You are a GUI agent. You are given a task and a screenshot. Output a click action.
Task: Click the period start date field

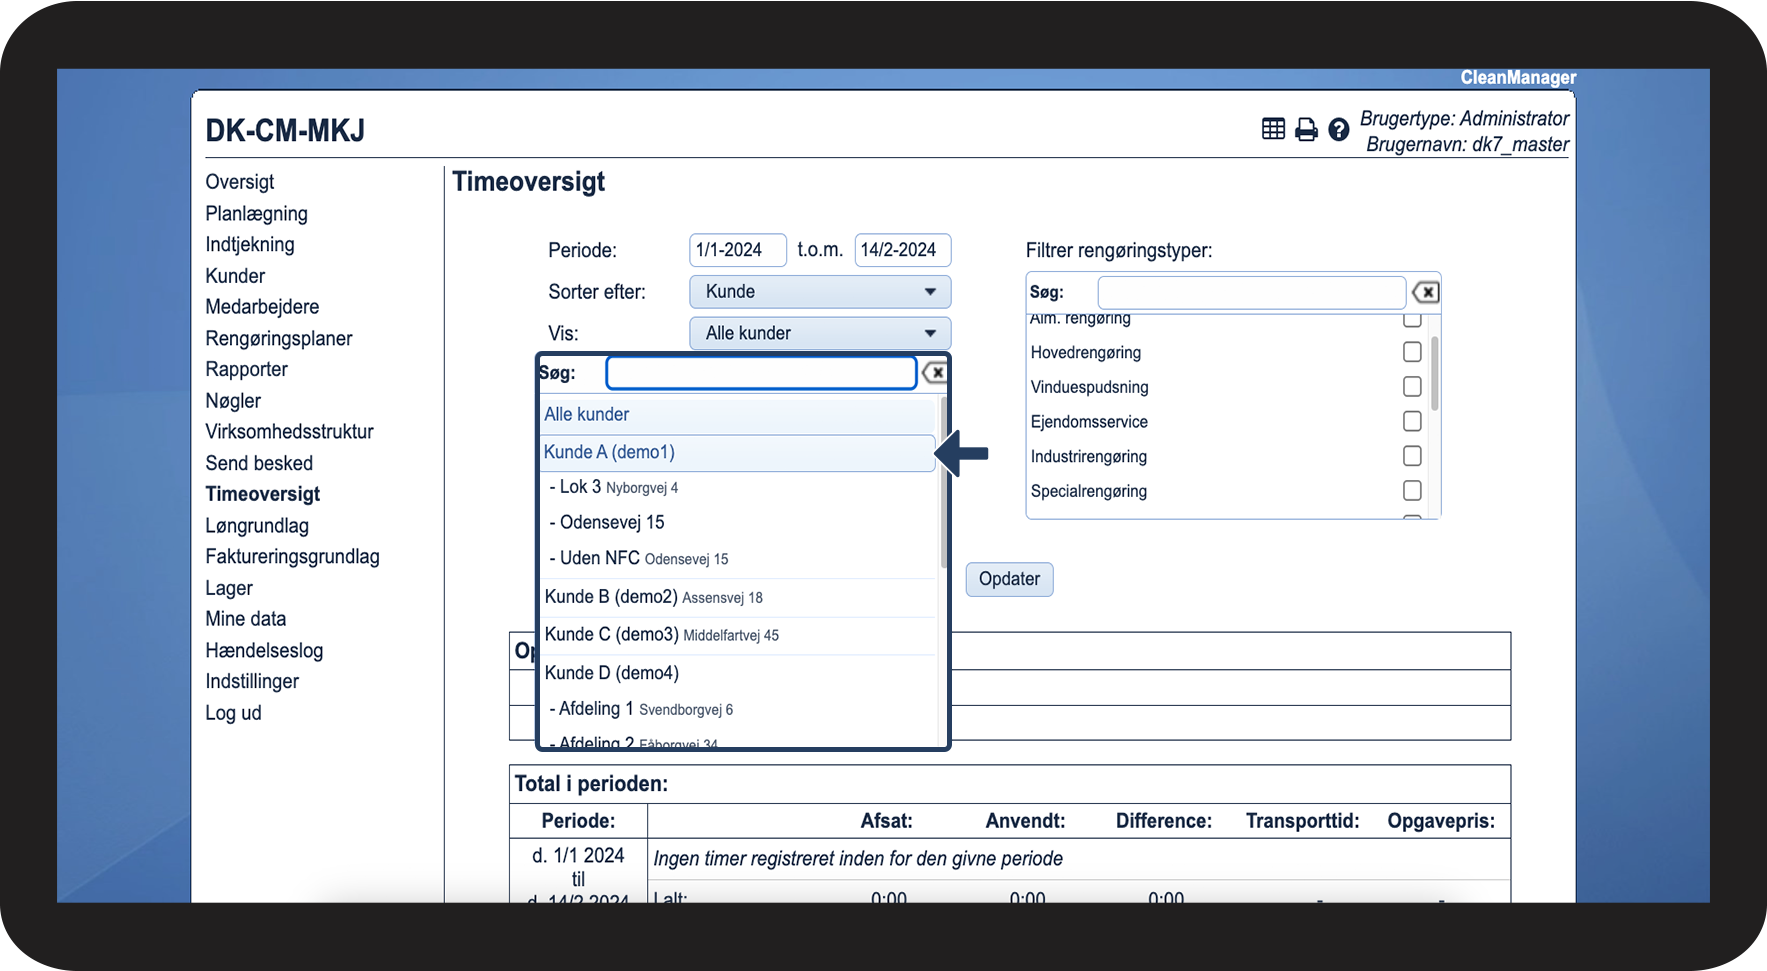tap(737, 250)
